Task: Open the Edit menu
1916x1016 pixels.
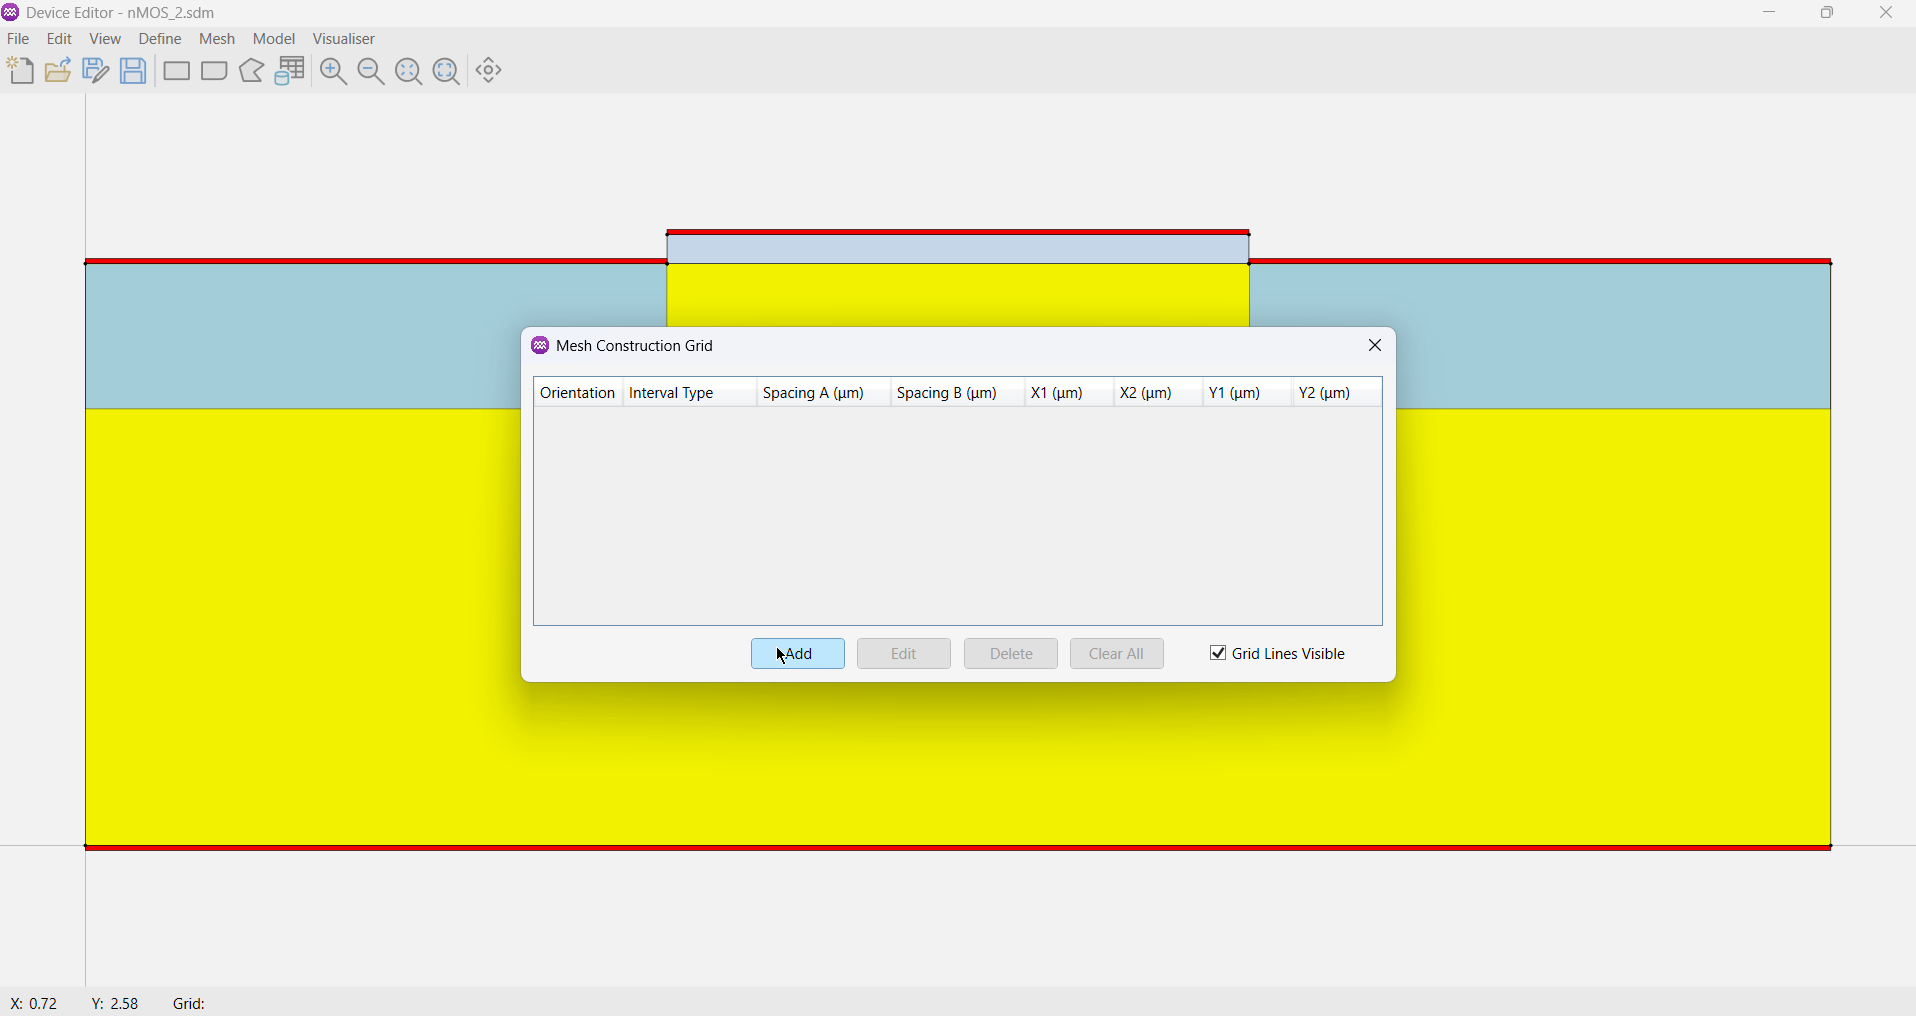Action: 60,40
